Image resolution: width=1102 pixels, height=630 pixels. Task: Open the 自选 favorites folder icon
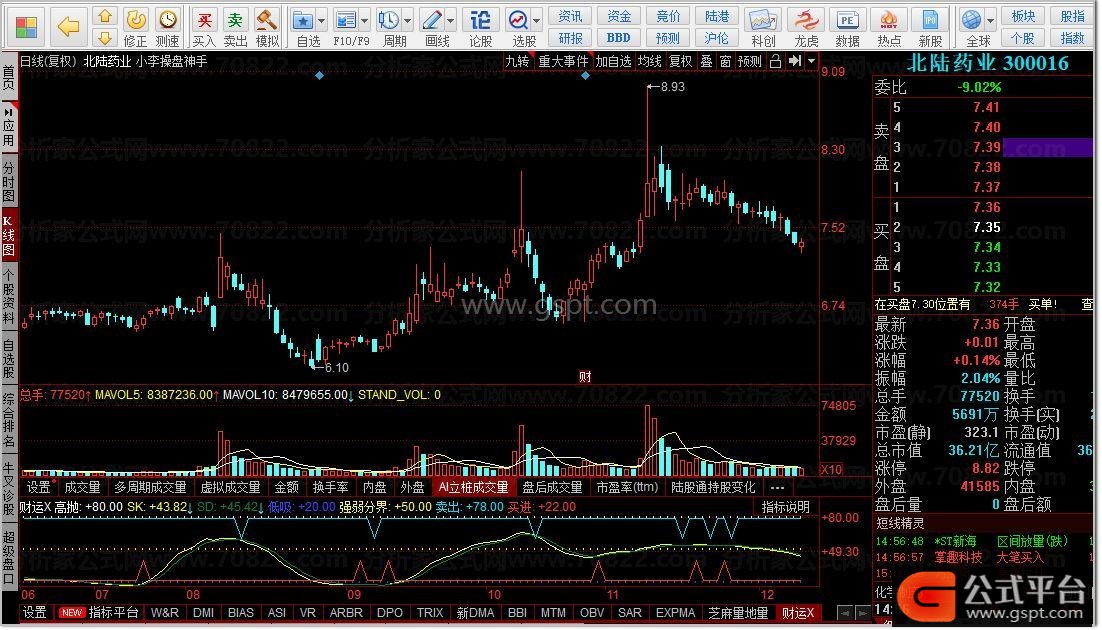(x=303, y=20)
